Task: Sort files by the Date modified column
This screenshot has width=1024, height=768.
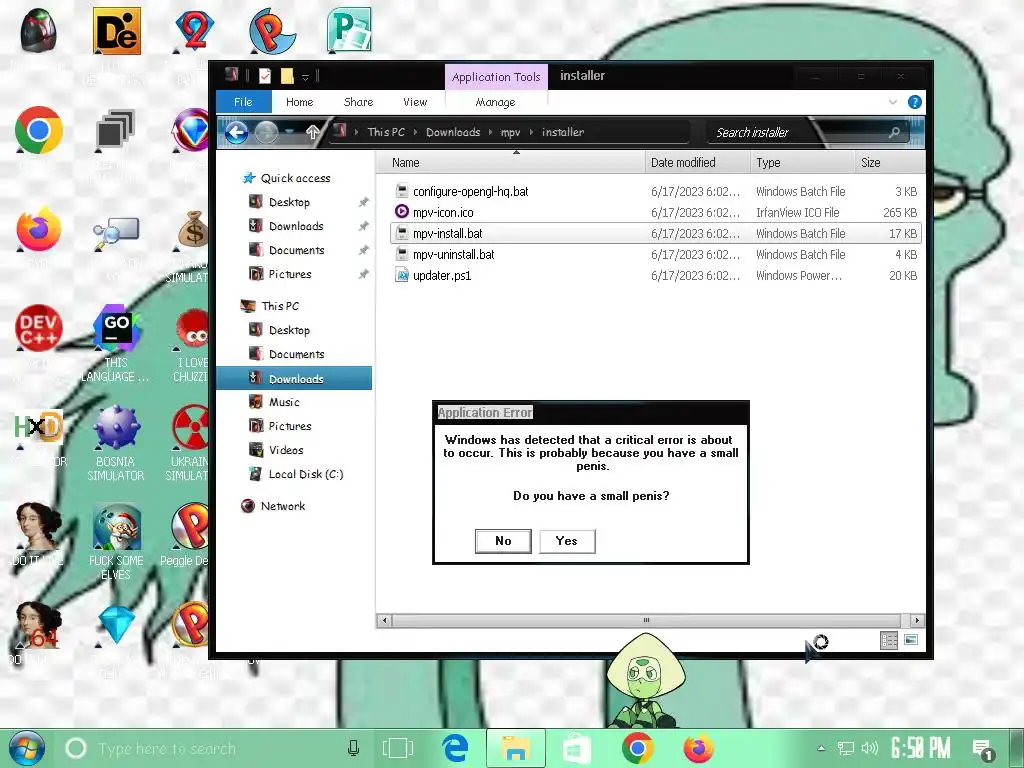Action: tap(697, 163)
